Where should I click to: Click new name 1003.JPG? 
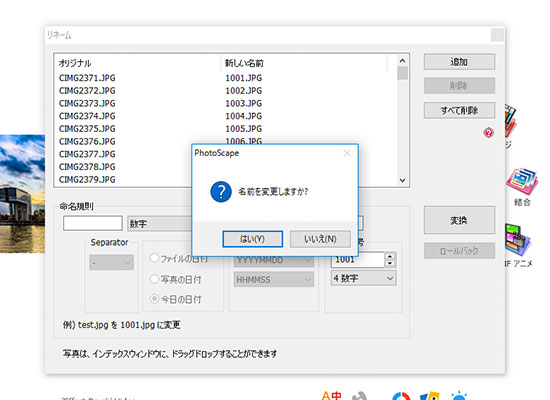[x=244, y=103]
